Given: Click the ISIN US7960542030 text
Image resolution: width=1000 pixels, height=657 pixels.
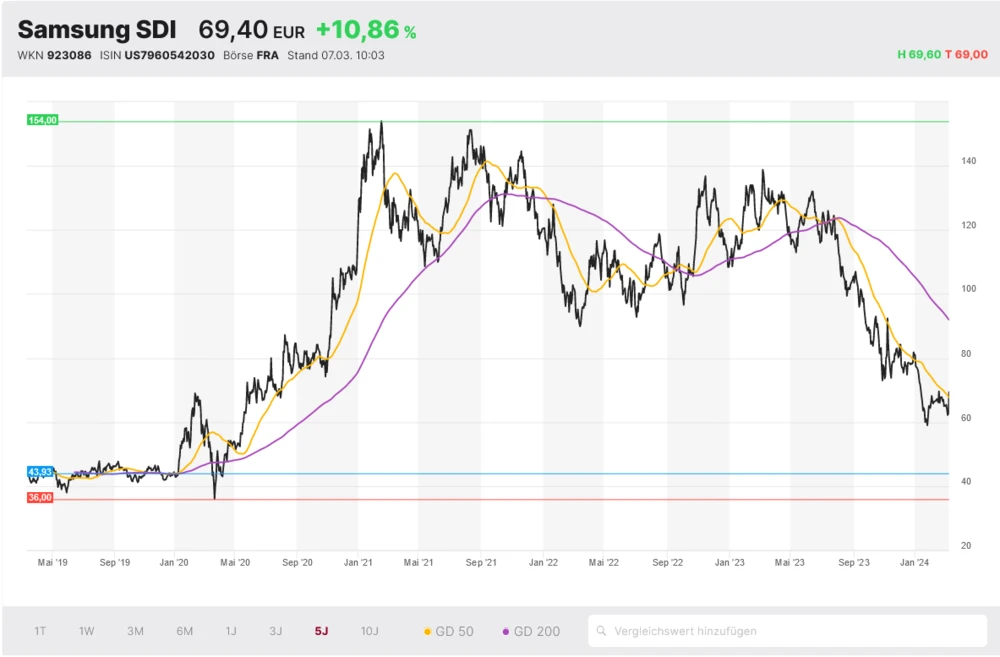Looking at the screenshot, I should (x=157, y=55).
